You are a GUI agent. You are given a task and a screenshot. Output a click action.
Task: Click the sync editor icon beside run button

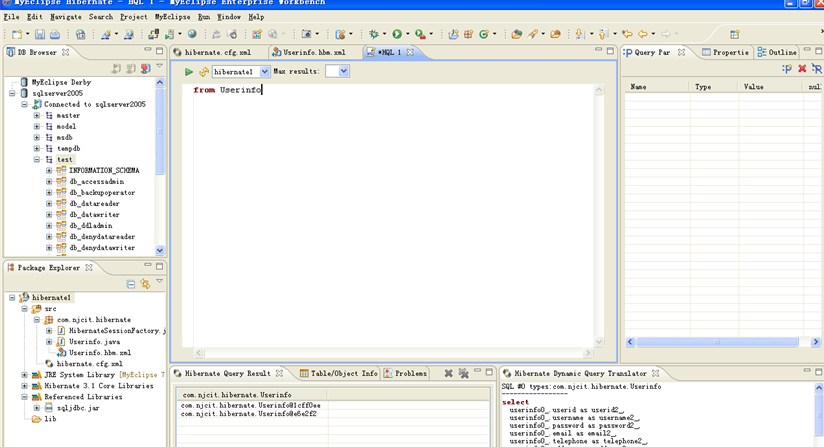pyautogui.click(x=203, y=72)
